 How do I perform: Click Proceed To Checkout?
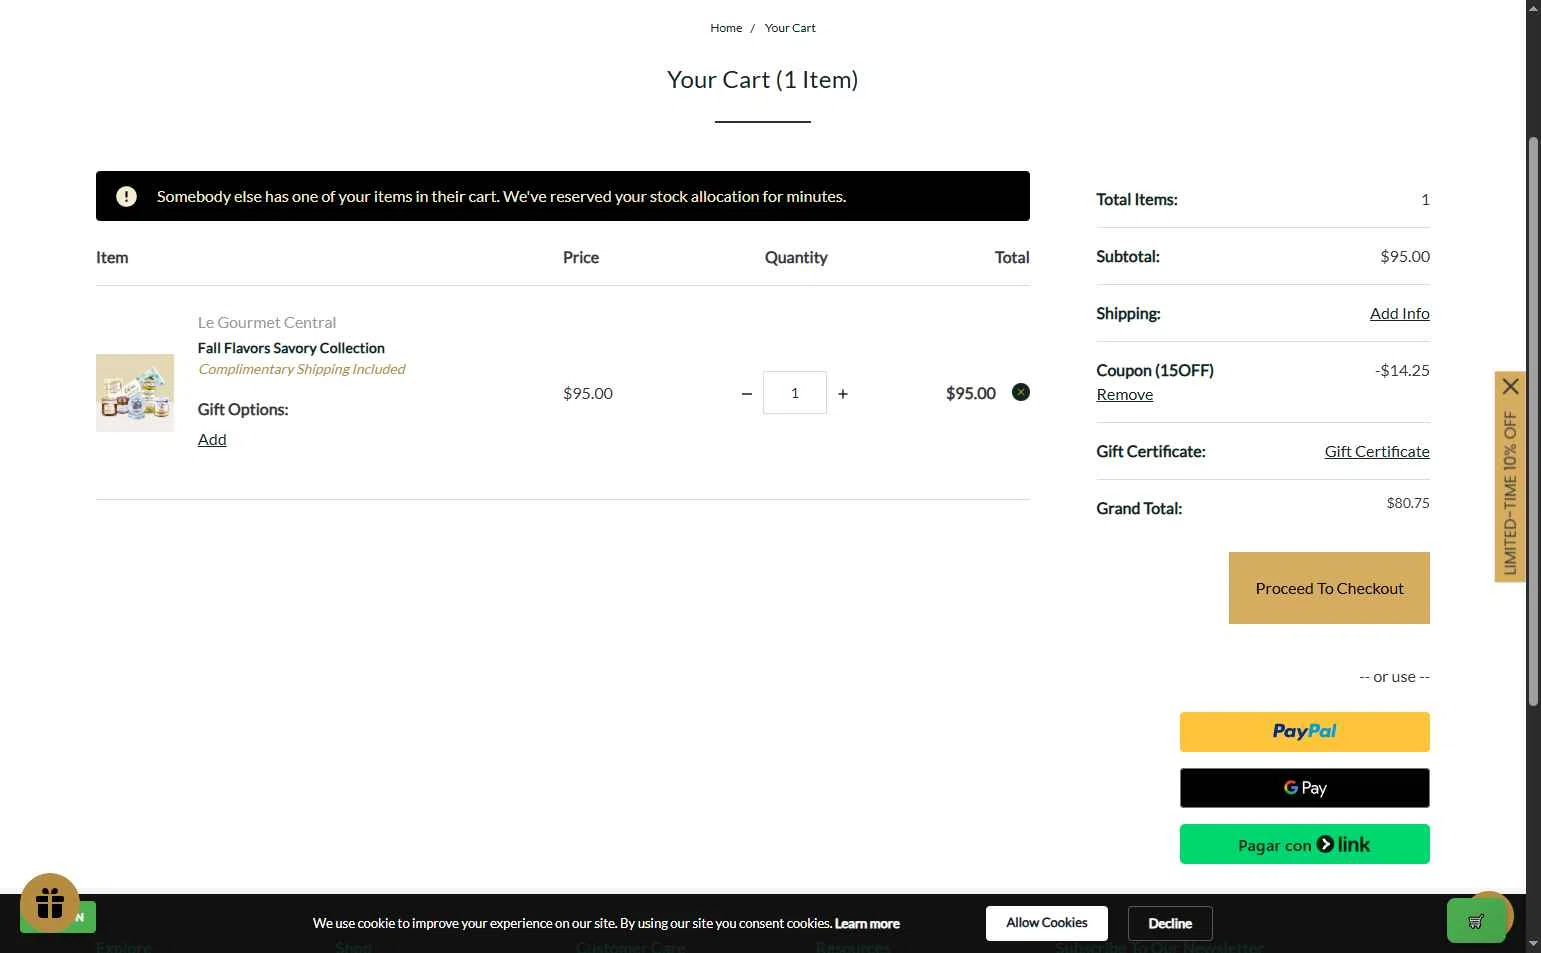coord(1329,588)
